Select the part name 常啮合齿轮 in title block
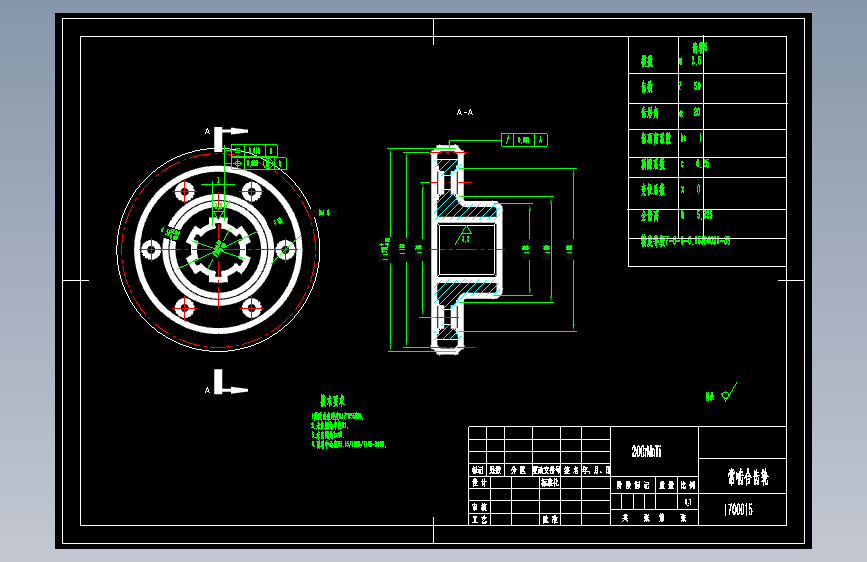 point(748,476)
